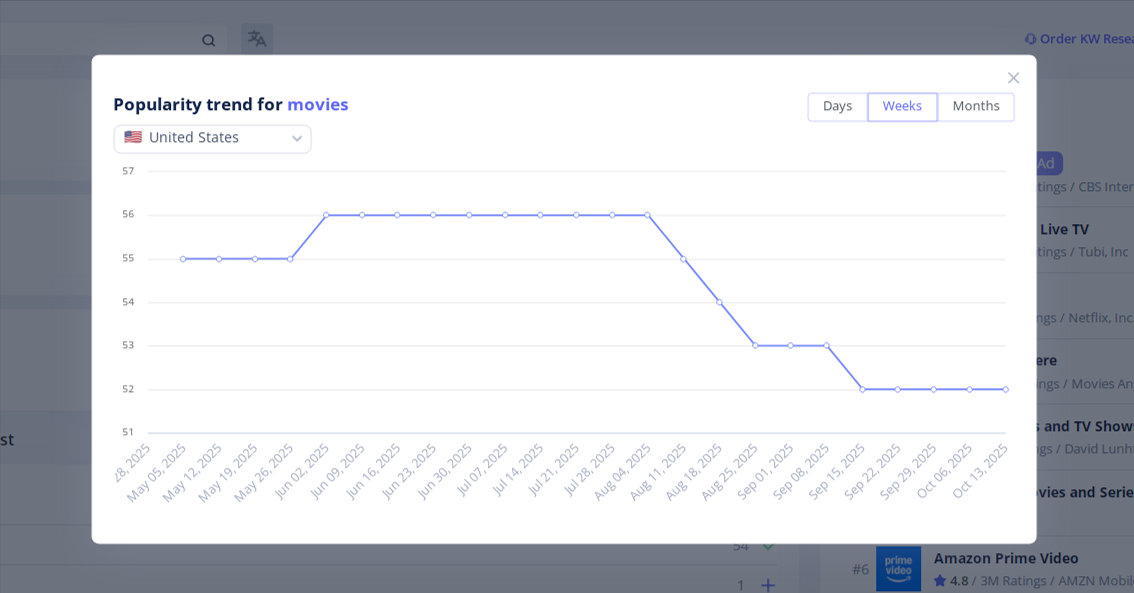This screenshot has height=593, width=1134.
Task: Click the Aug 25, 2025 data point
Action: pos(755,345)
